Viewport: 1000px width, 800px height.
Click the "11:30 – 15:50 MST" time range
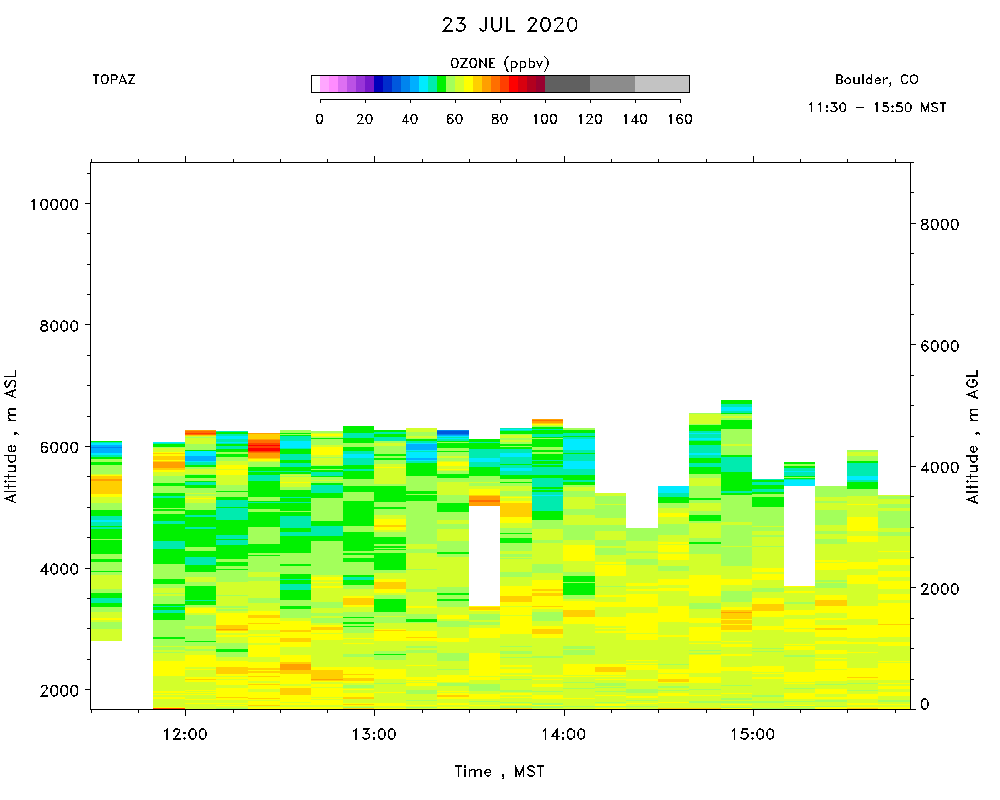point(876,107)
